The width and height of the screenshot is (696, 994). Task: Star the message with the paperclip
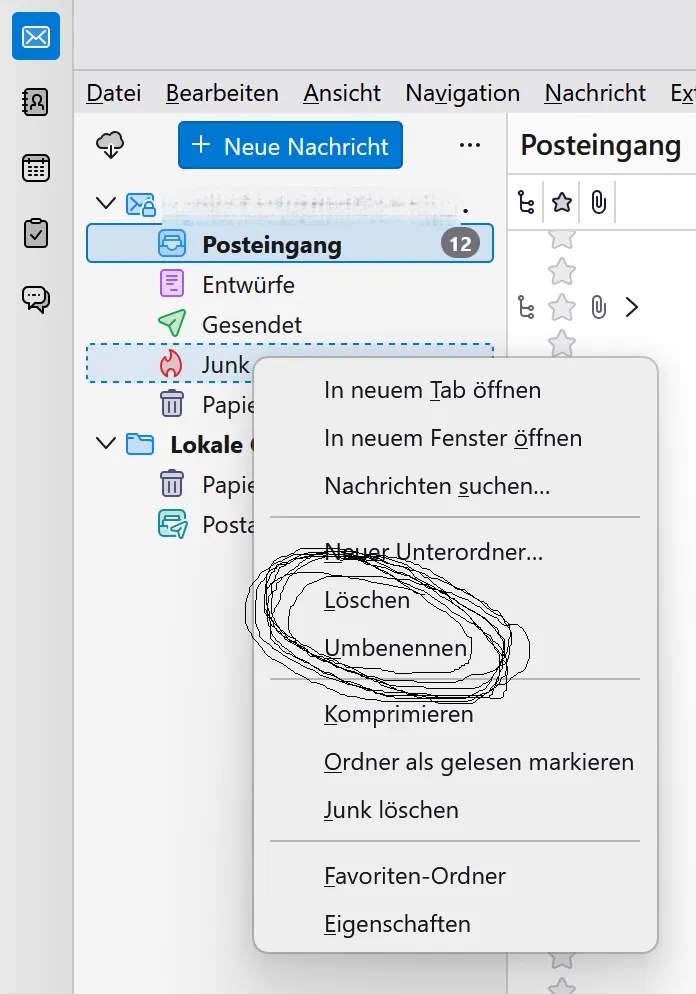pos(562,308)
